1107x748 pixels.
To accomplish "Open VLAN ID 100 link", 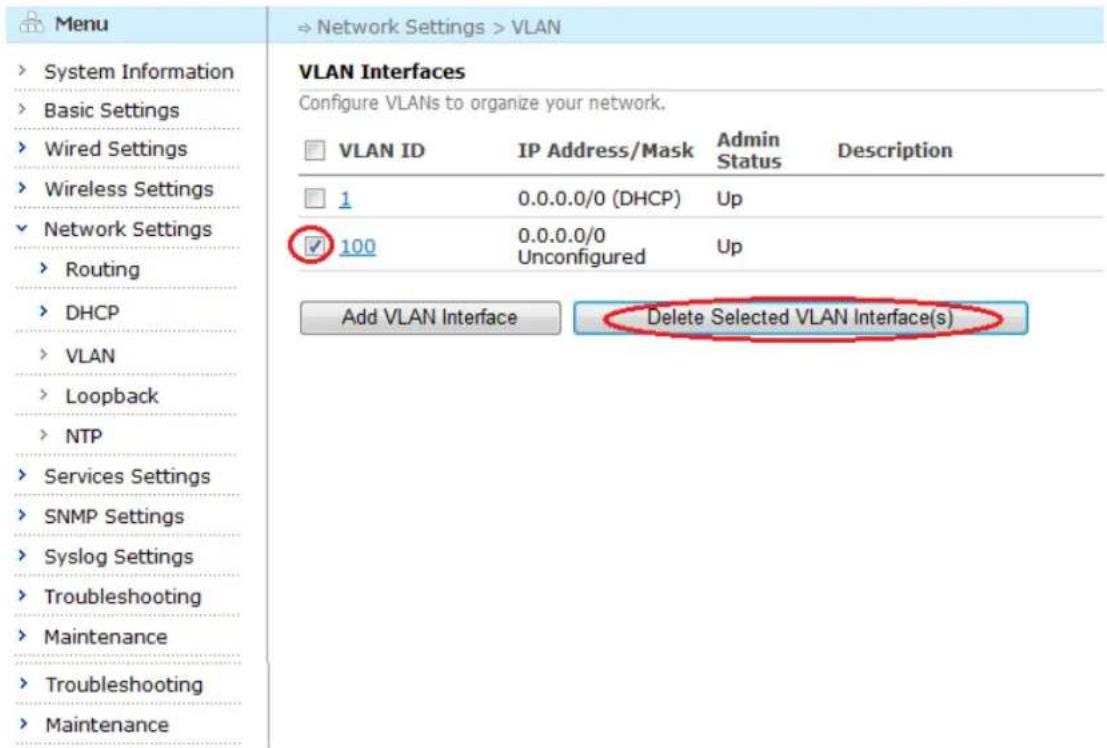I will [357, 247].
